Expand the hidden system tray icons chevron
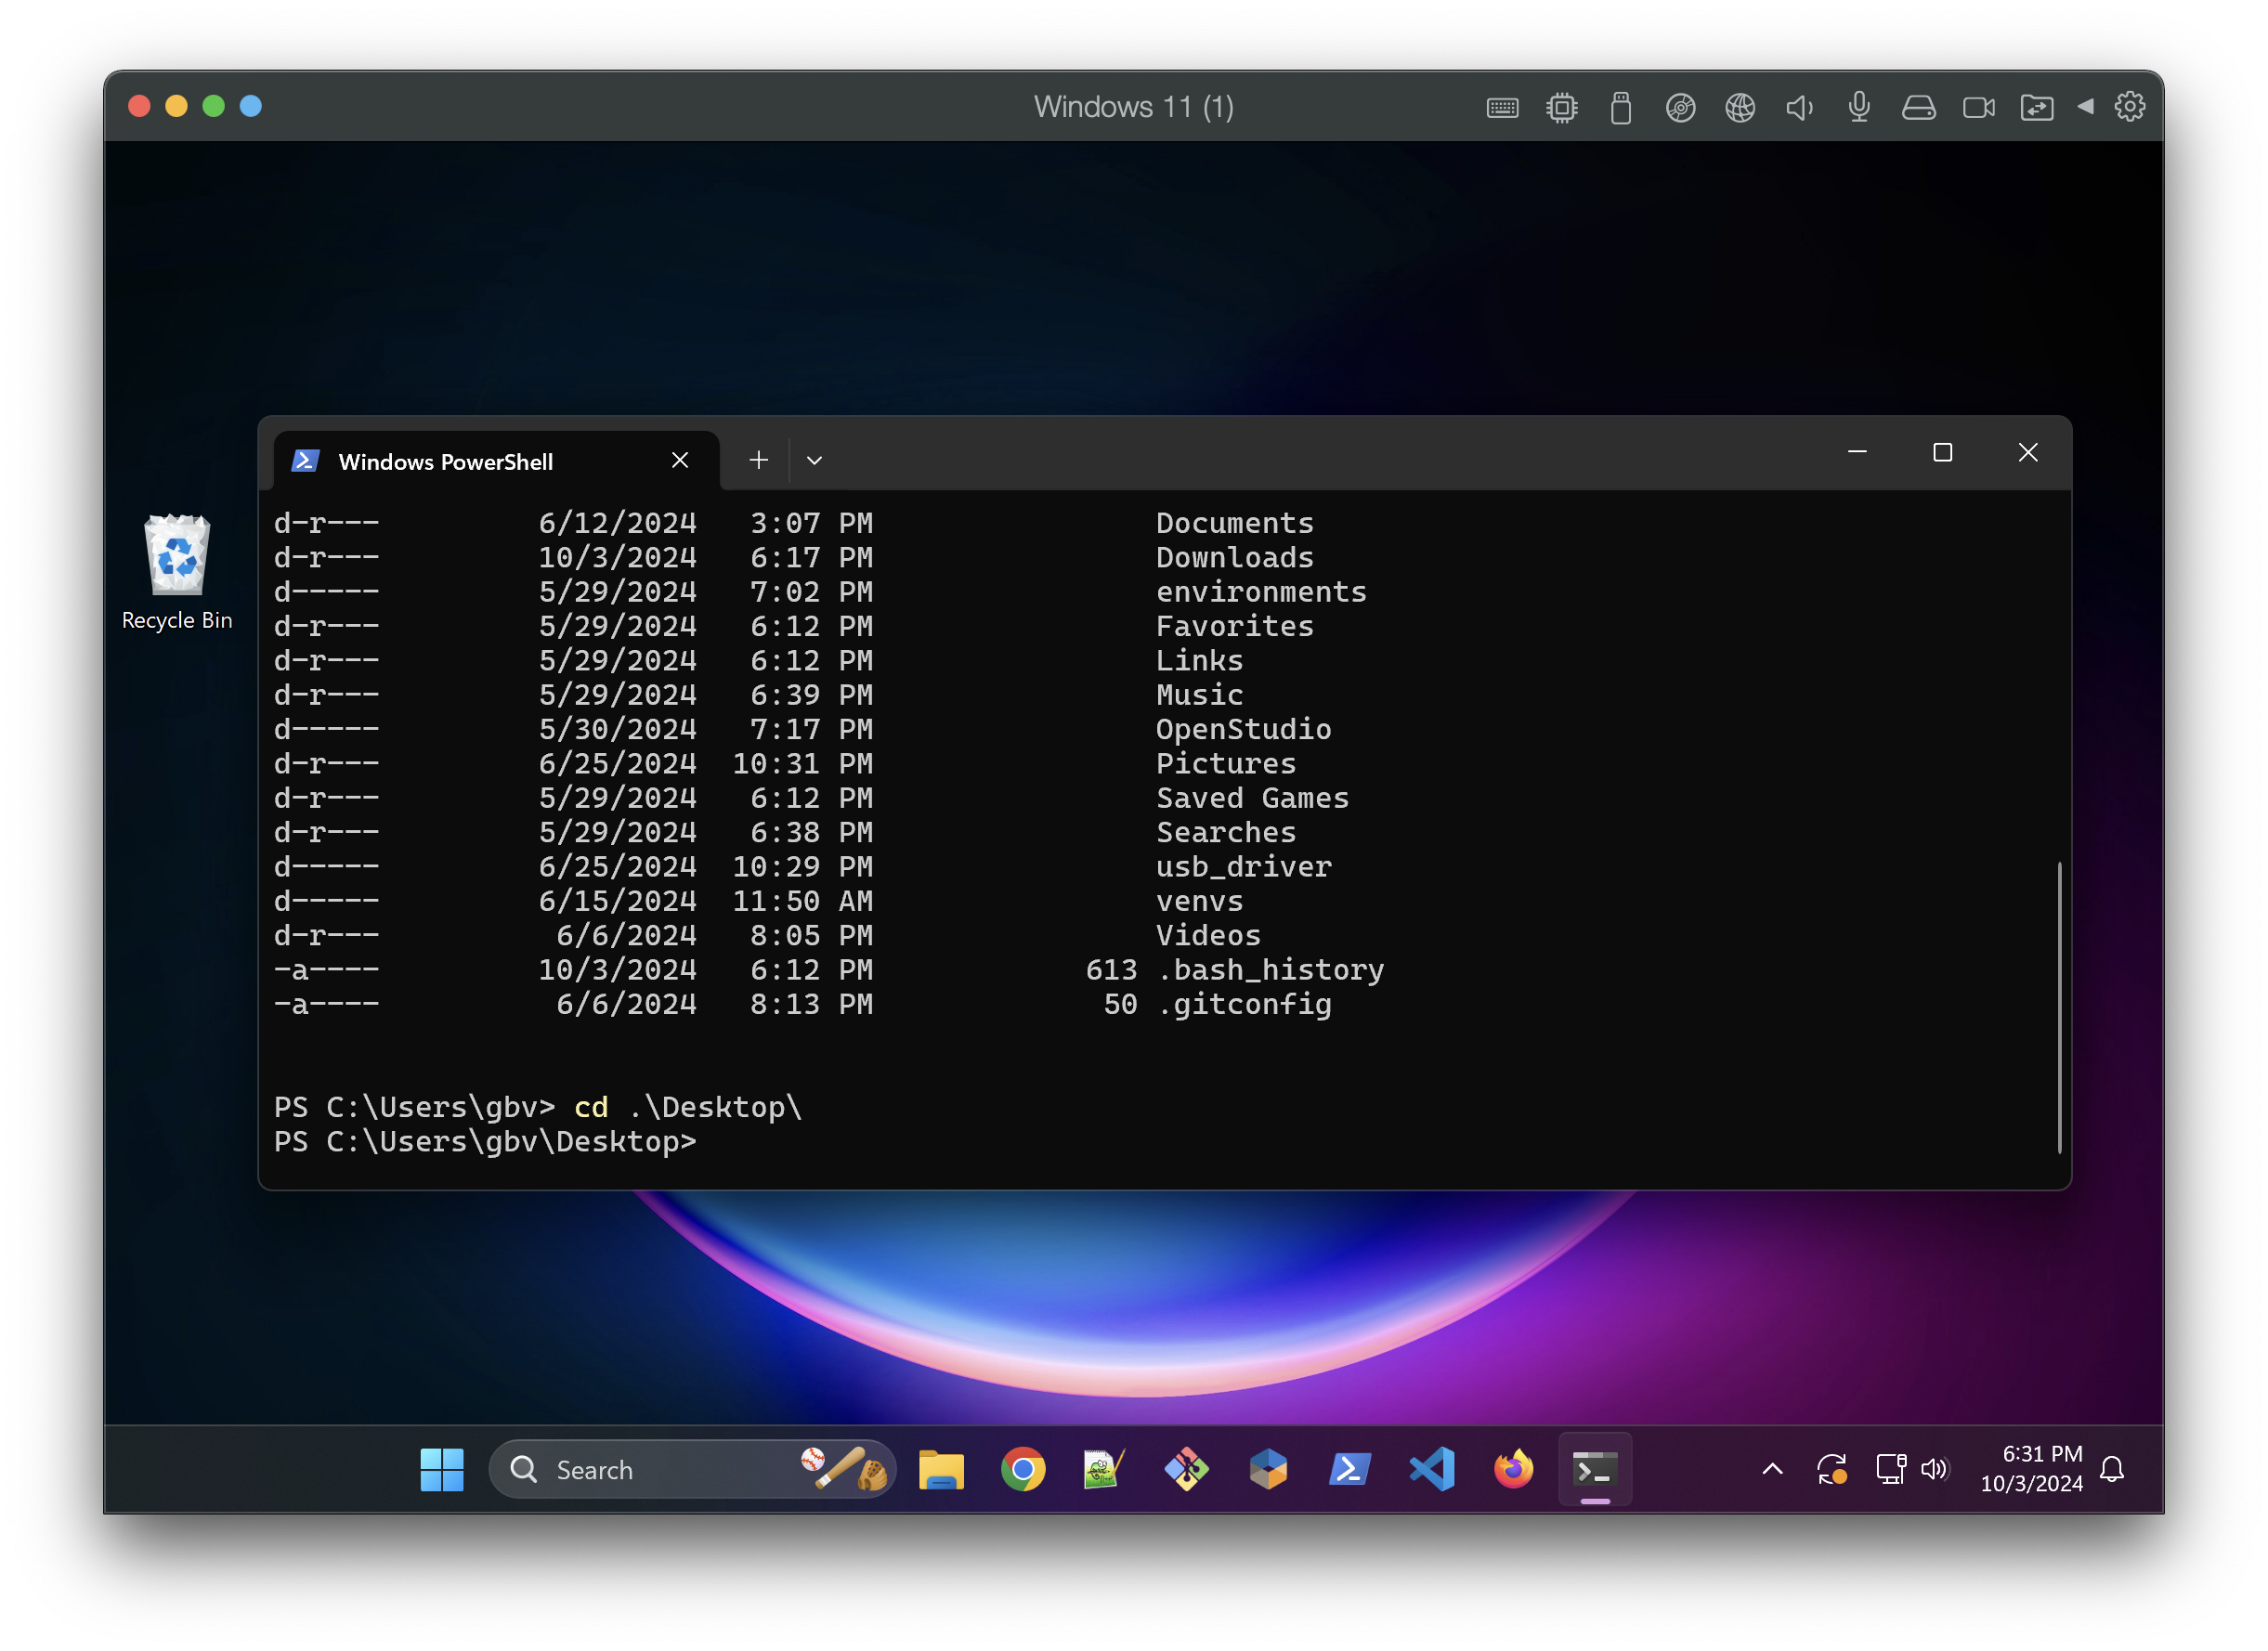 [1772, 1469]
